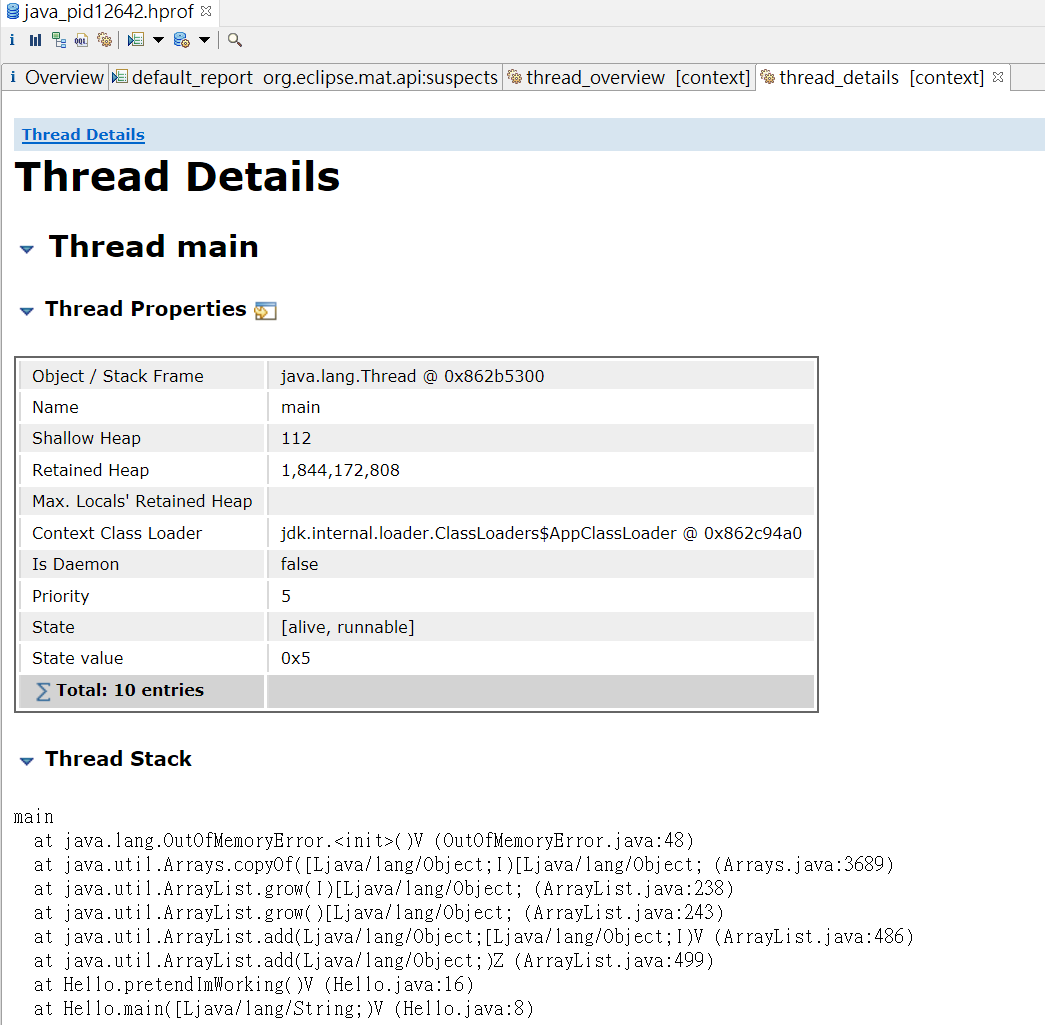Click the Thread Details breadcrumb link
This screenshot has height=1025, width=1045.
(x=82, y=134)
